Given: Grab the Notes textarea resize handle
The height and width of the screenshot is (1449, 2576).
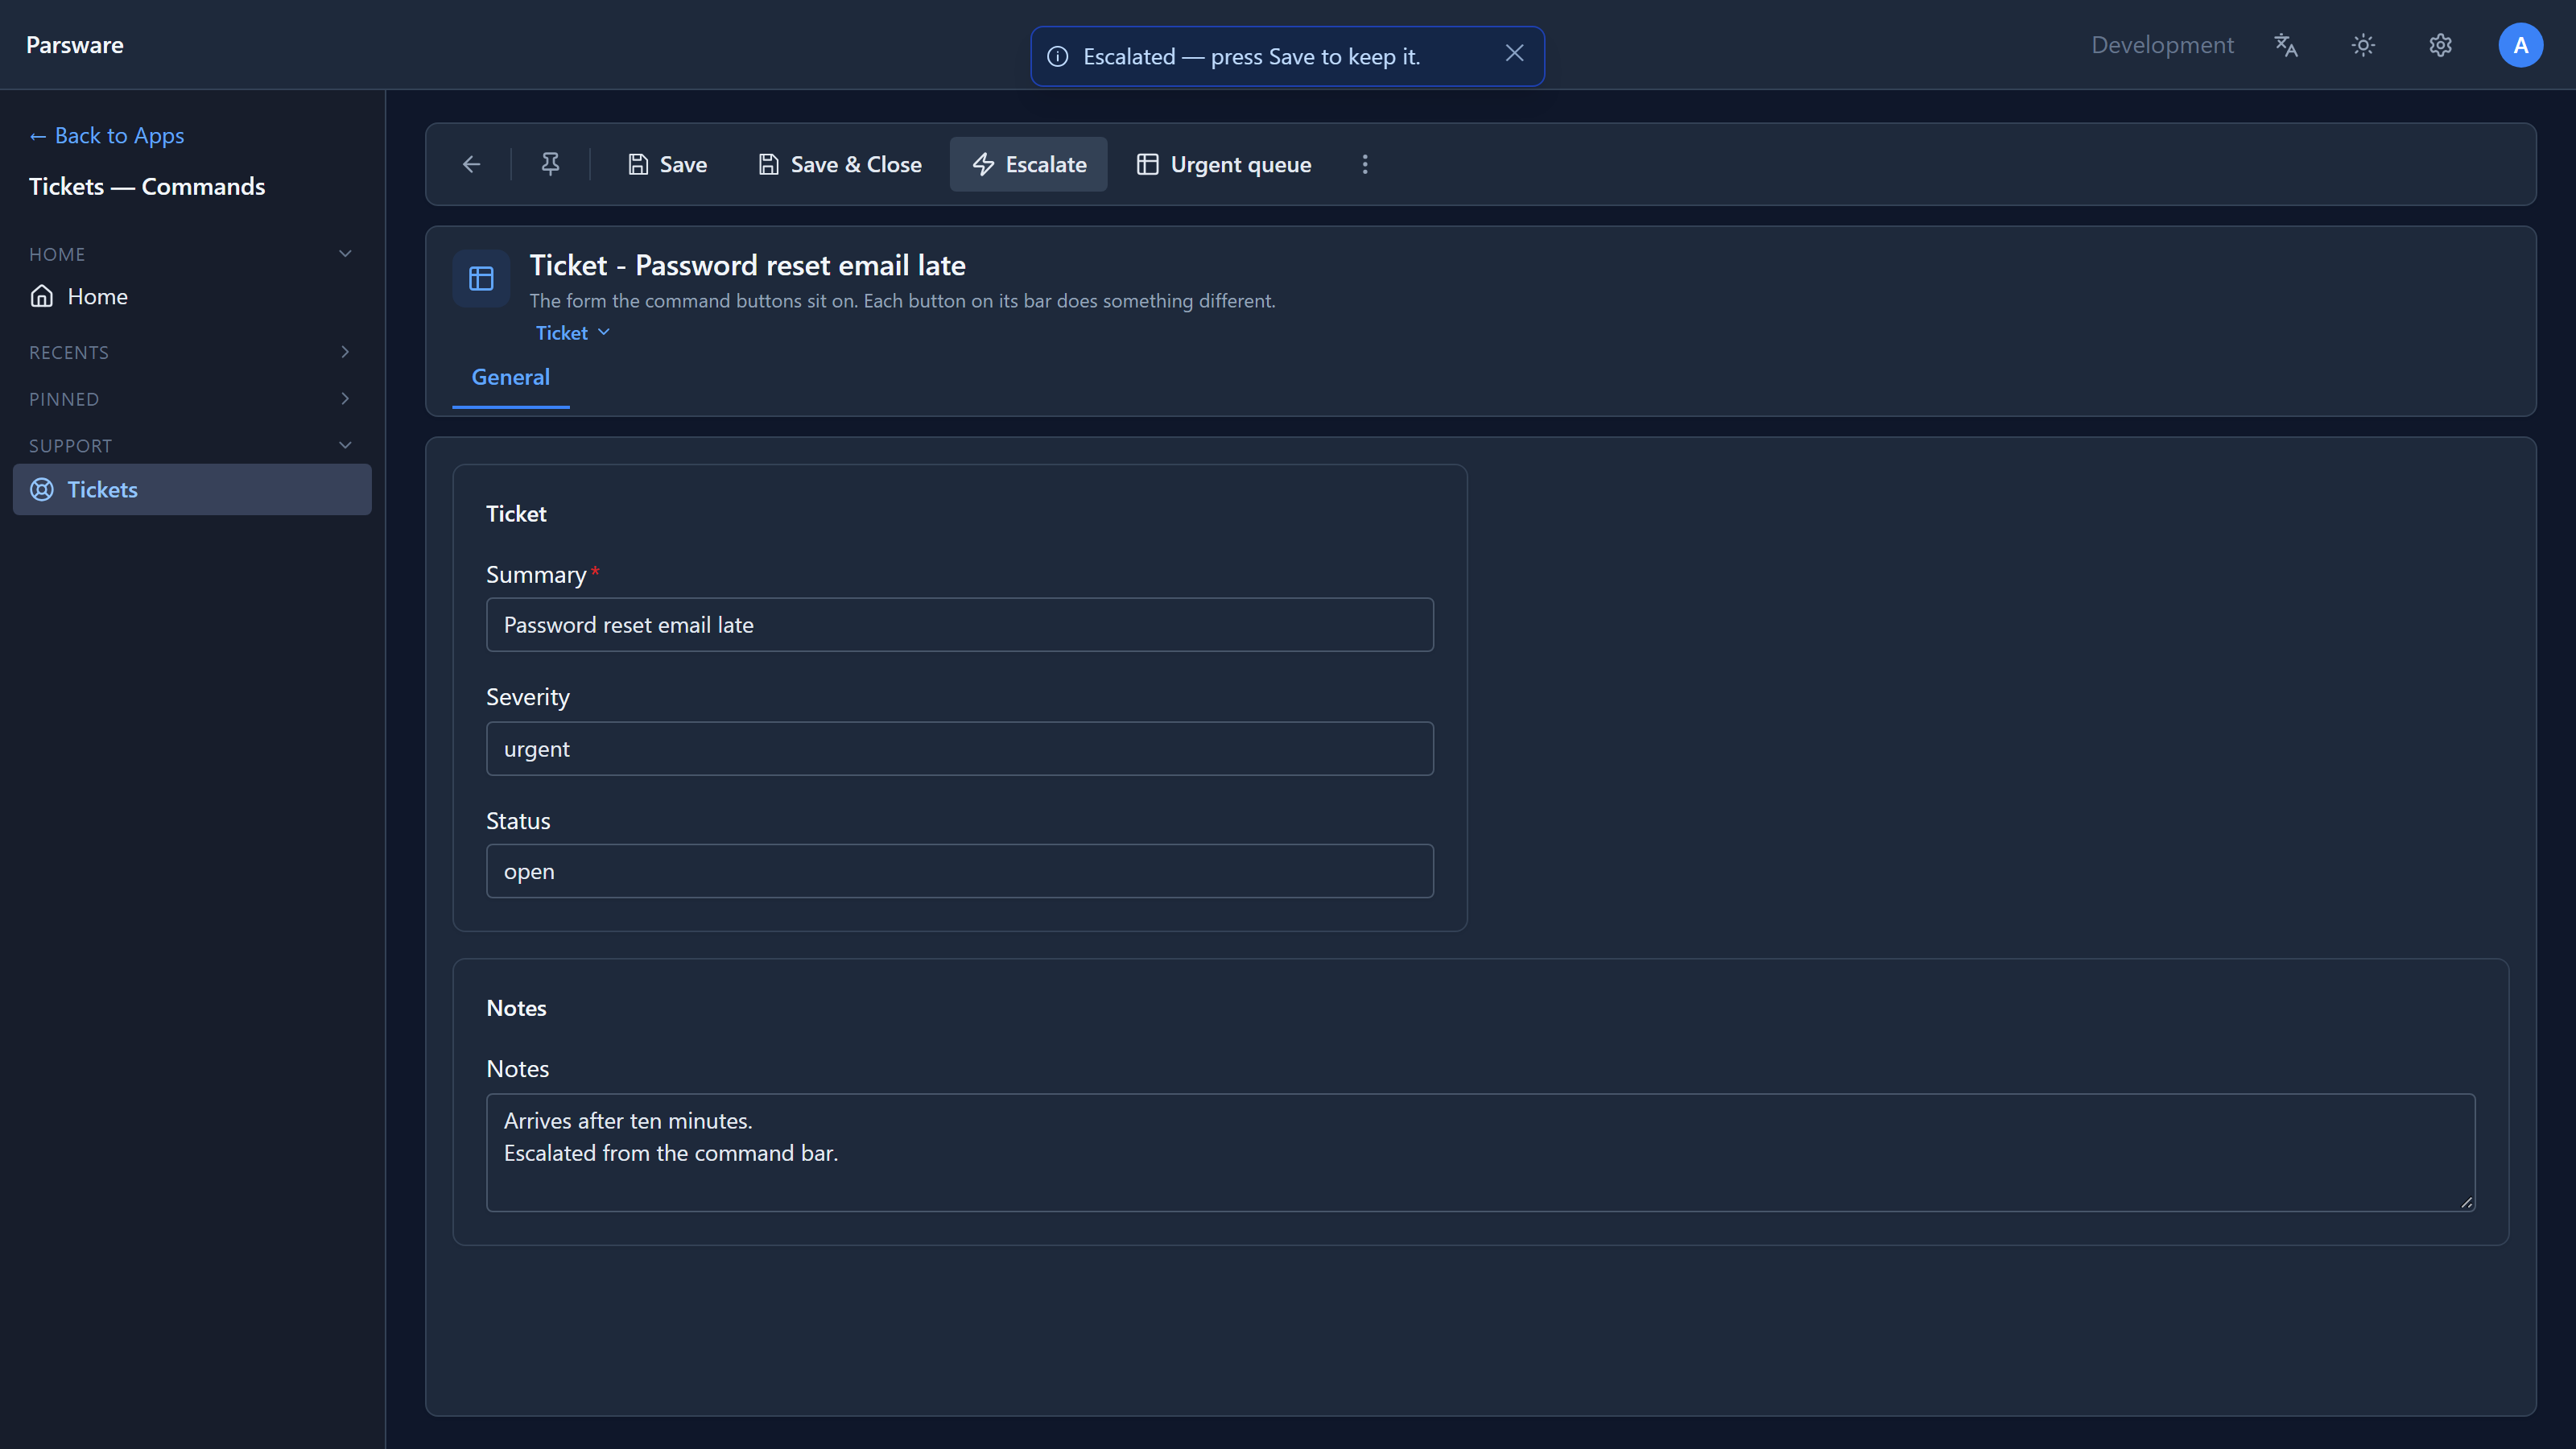Looking at the screenshot, I should (2467, 1203).
